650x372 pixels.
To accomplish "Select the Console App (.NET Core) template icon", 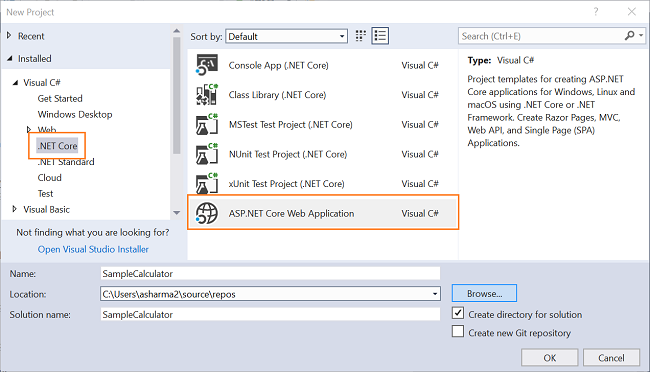I will (x=206, y=65).
